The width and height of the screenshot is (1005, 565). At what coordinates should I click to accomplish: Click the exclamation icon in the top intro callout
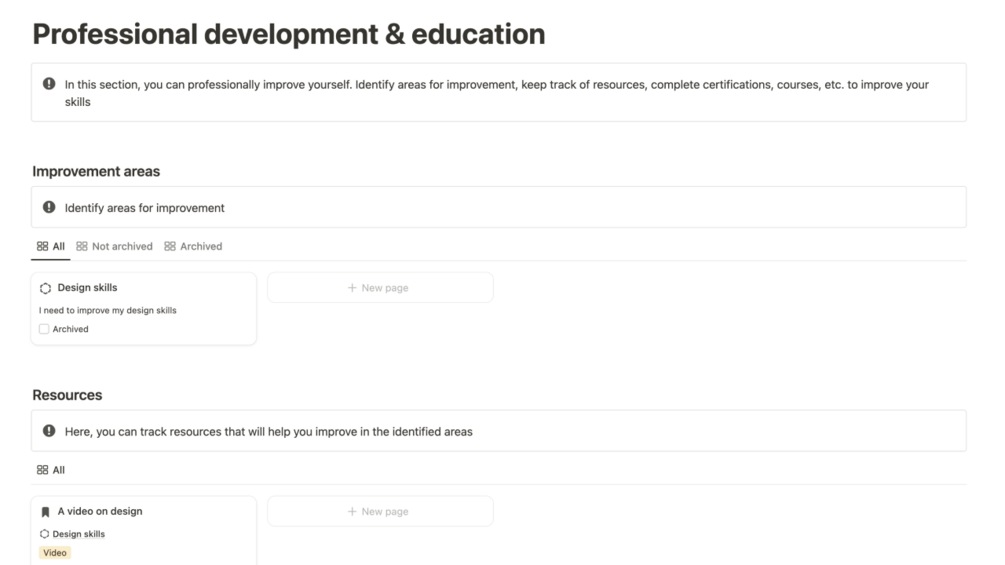coord(49,84)
